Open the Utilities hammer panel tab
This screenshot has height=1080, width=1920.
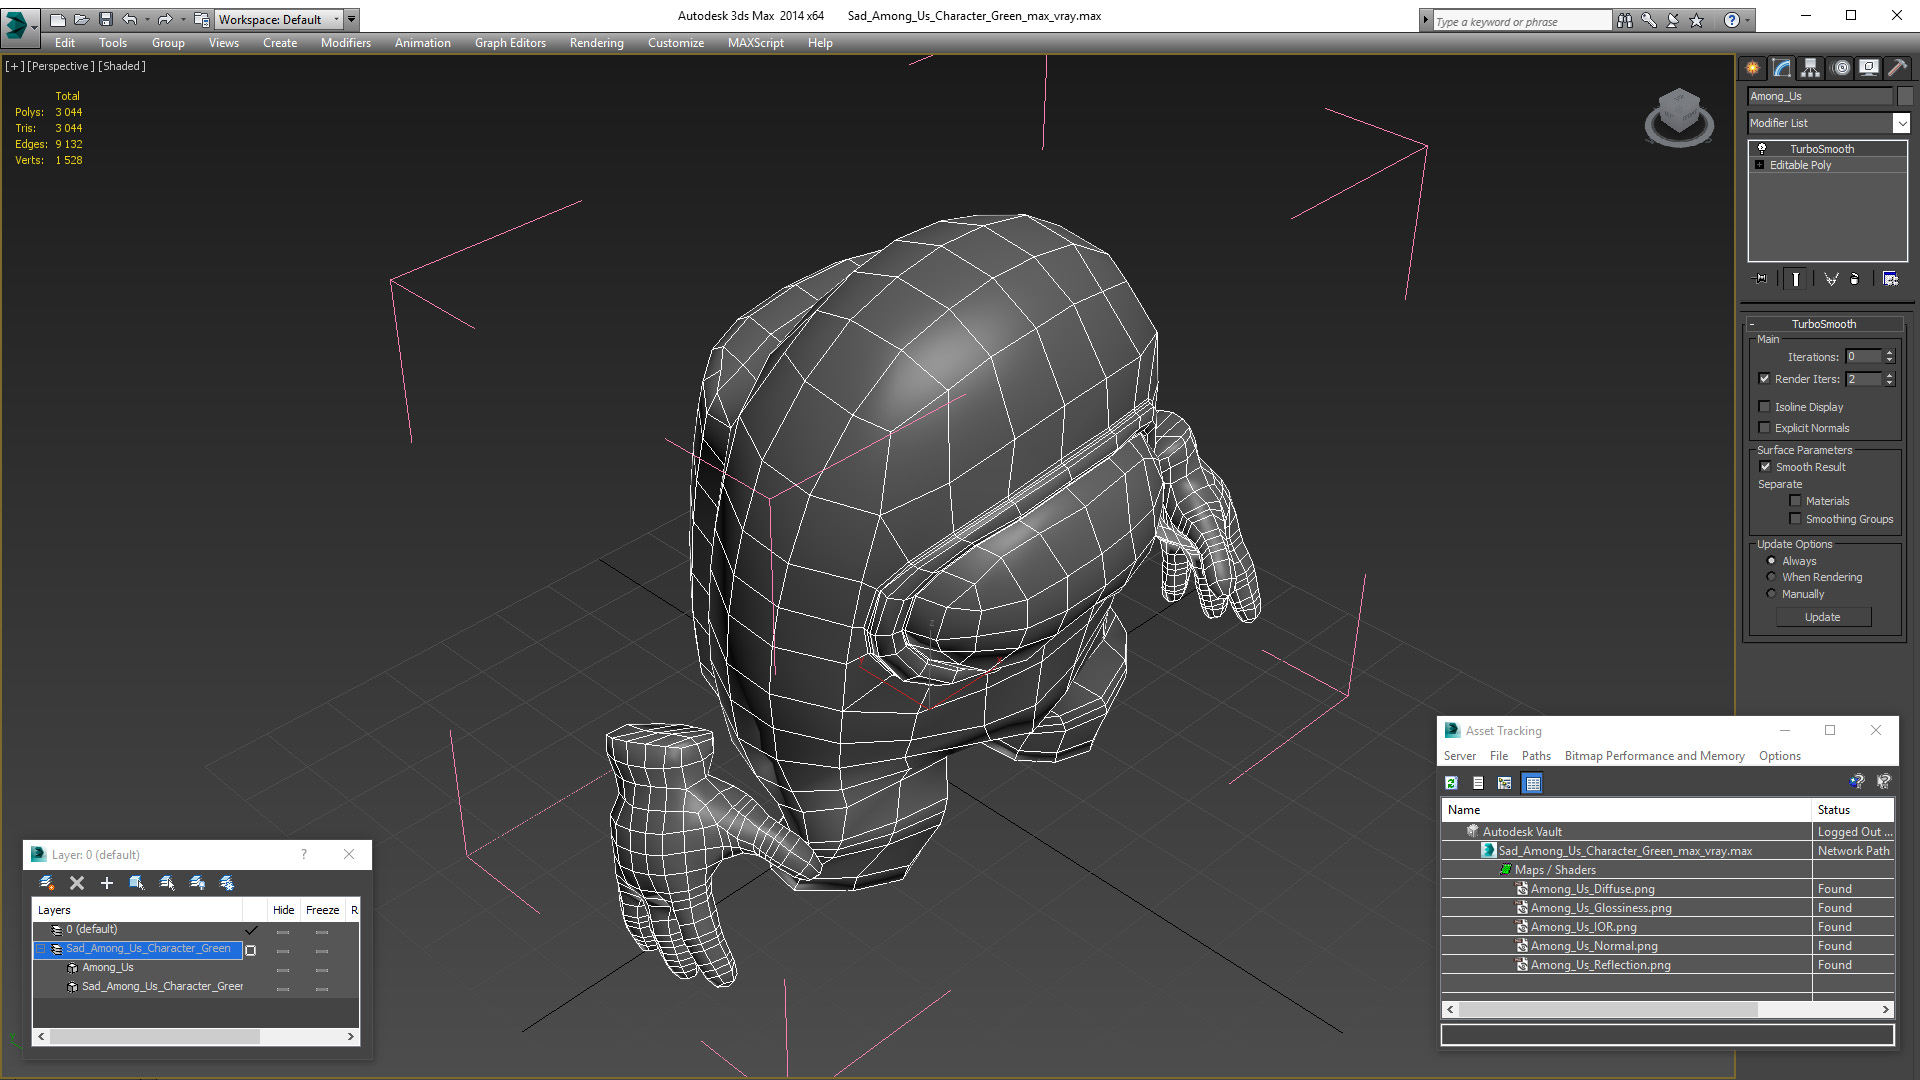point(1898,68)
